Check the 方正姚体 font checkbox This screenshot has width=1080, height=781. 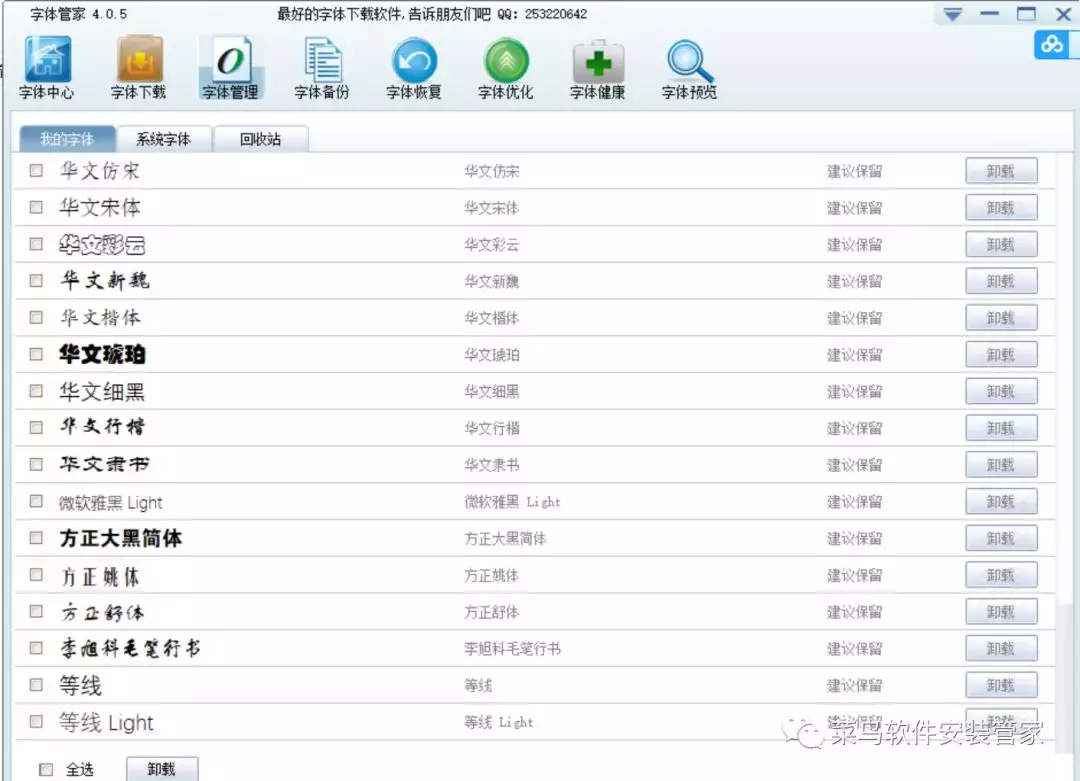click(35, 575)
